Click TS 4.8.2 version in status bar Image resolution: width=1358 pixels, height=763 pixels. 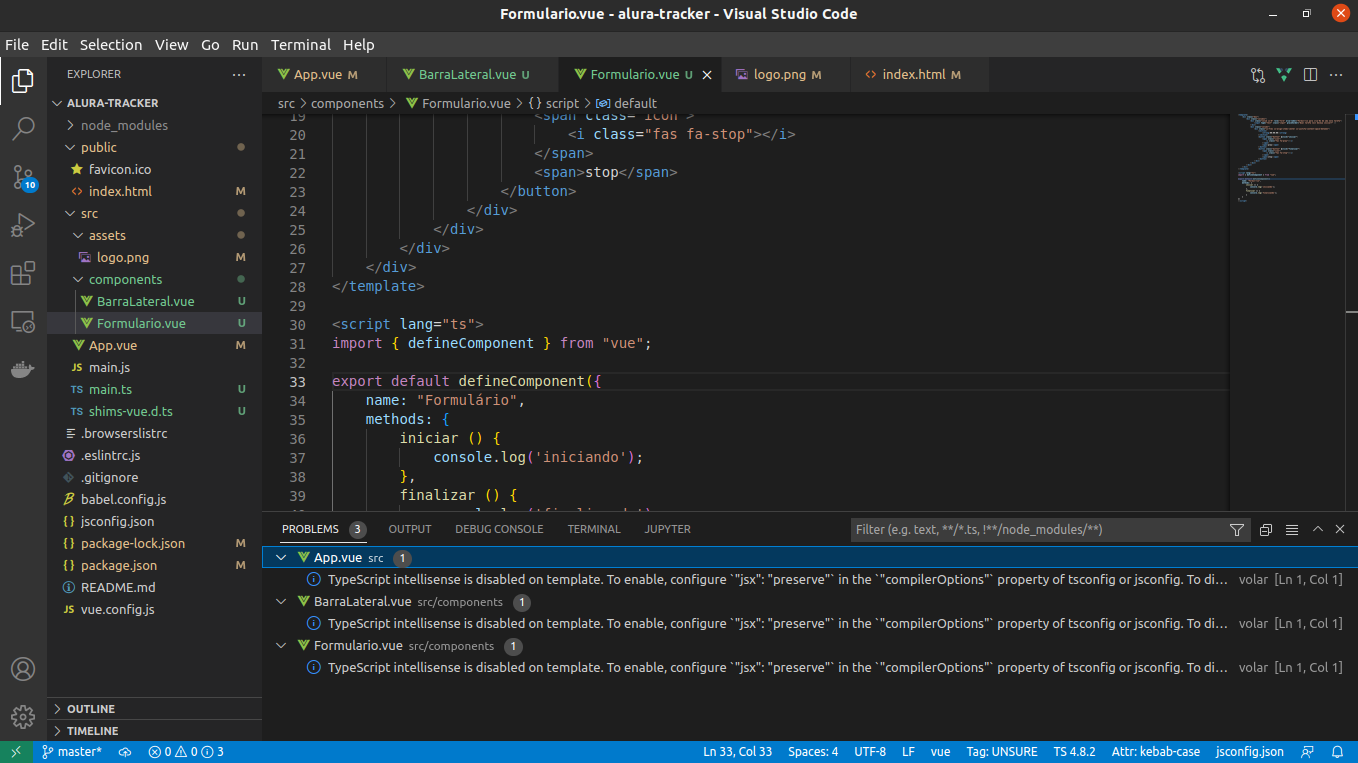pos(1074,752)
